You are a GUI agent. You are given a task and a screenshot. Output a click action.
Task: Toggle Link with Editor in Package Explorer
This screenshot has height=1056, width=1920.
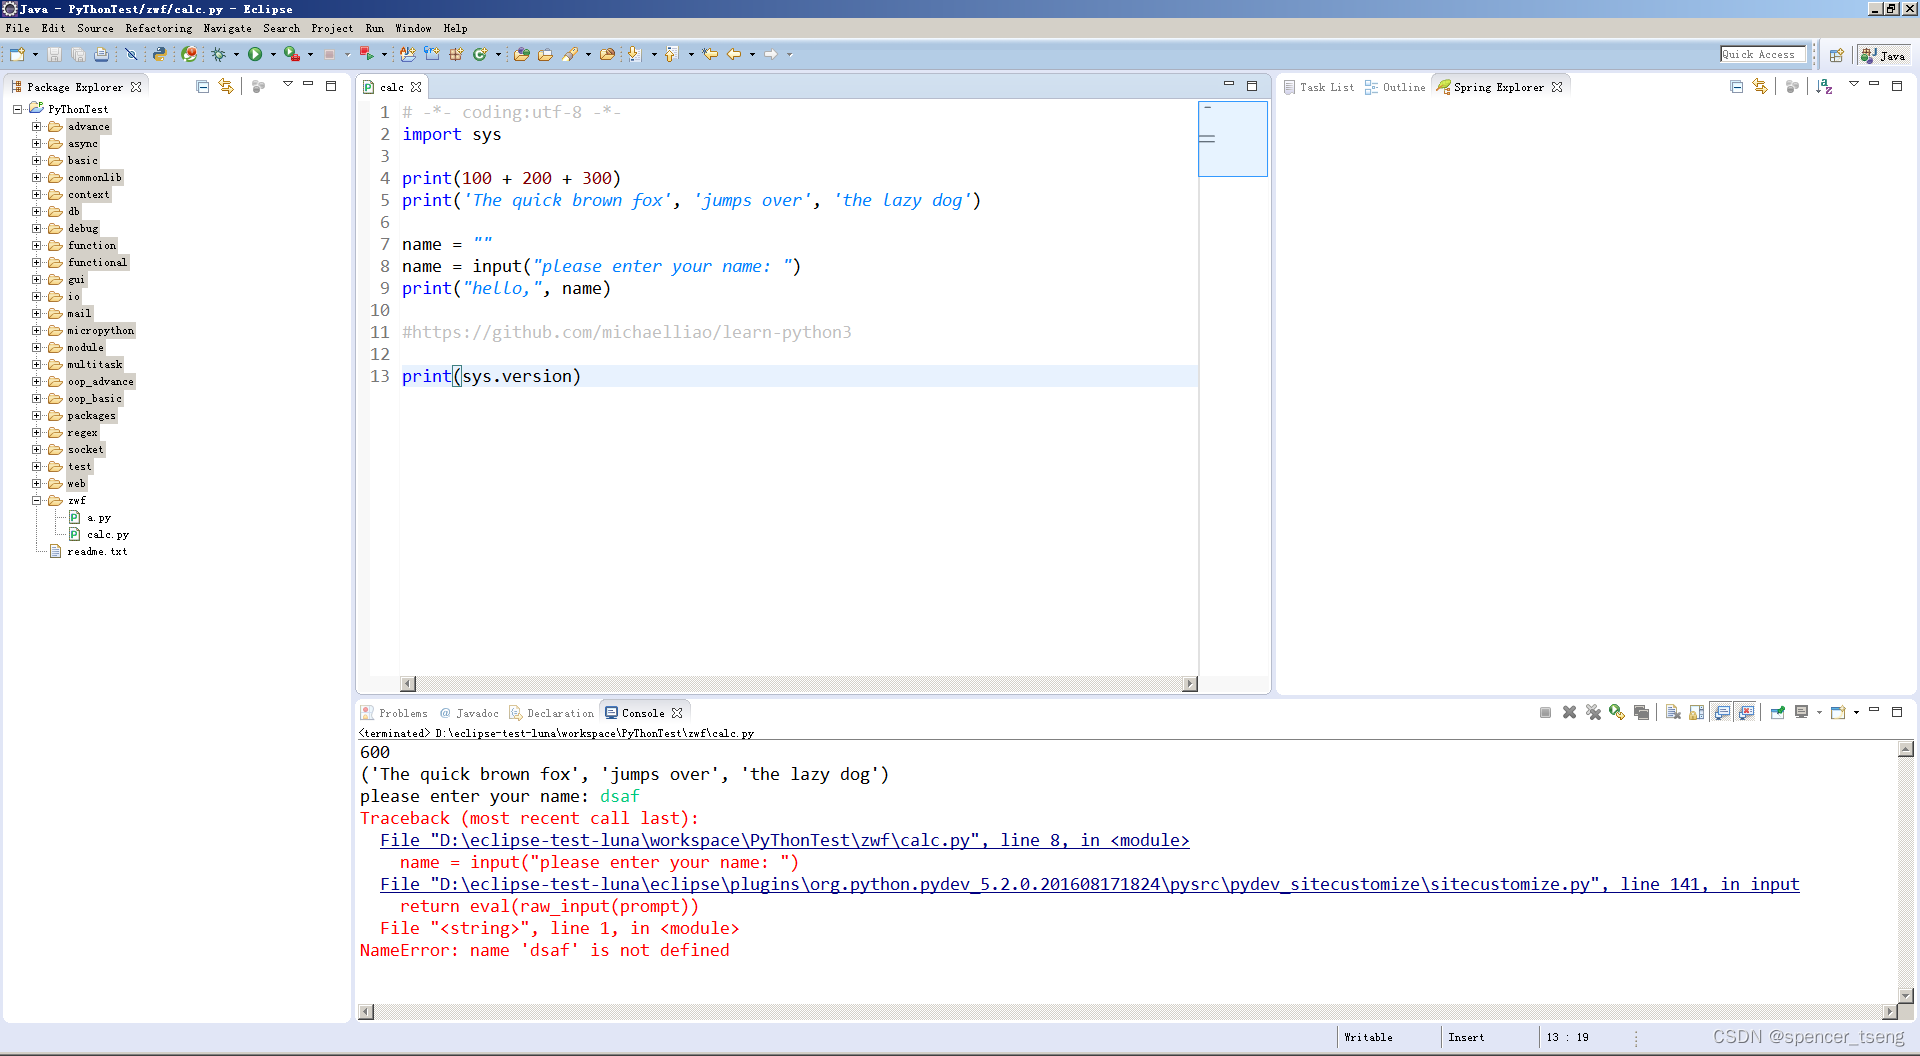pos(226,87)
